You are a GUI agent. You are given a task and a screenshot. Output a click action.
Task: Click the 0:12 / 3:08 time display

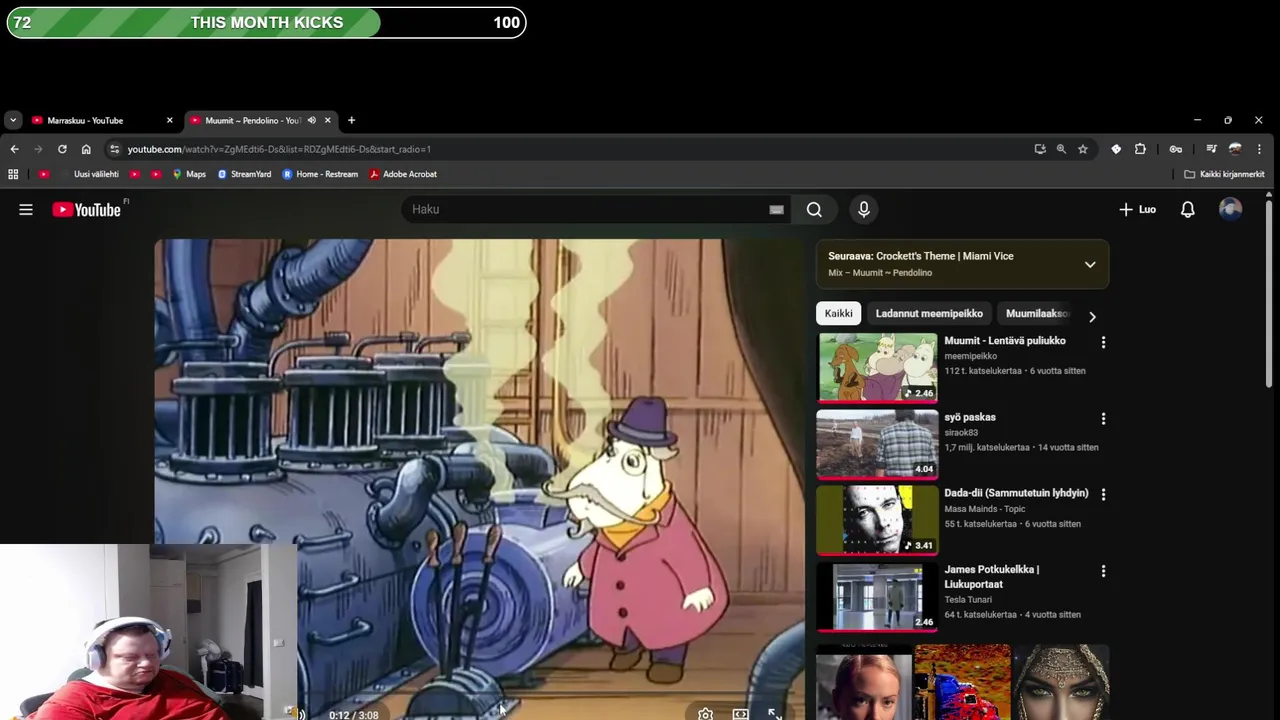[x=354, y=715]
